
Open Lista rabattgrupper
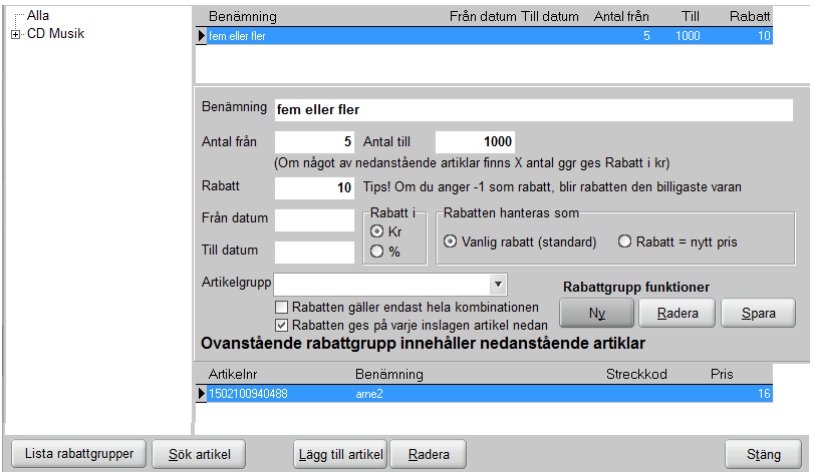[x=77, y=454]
